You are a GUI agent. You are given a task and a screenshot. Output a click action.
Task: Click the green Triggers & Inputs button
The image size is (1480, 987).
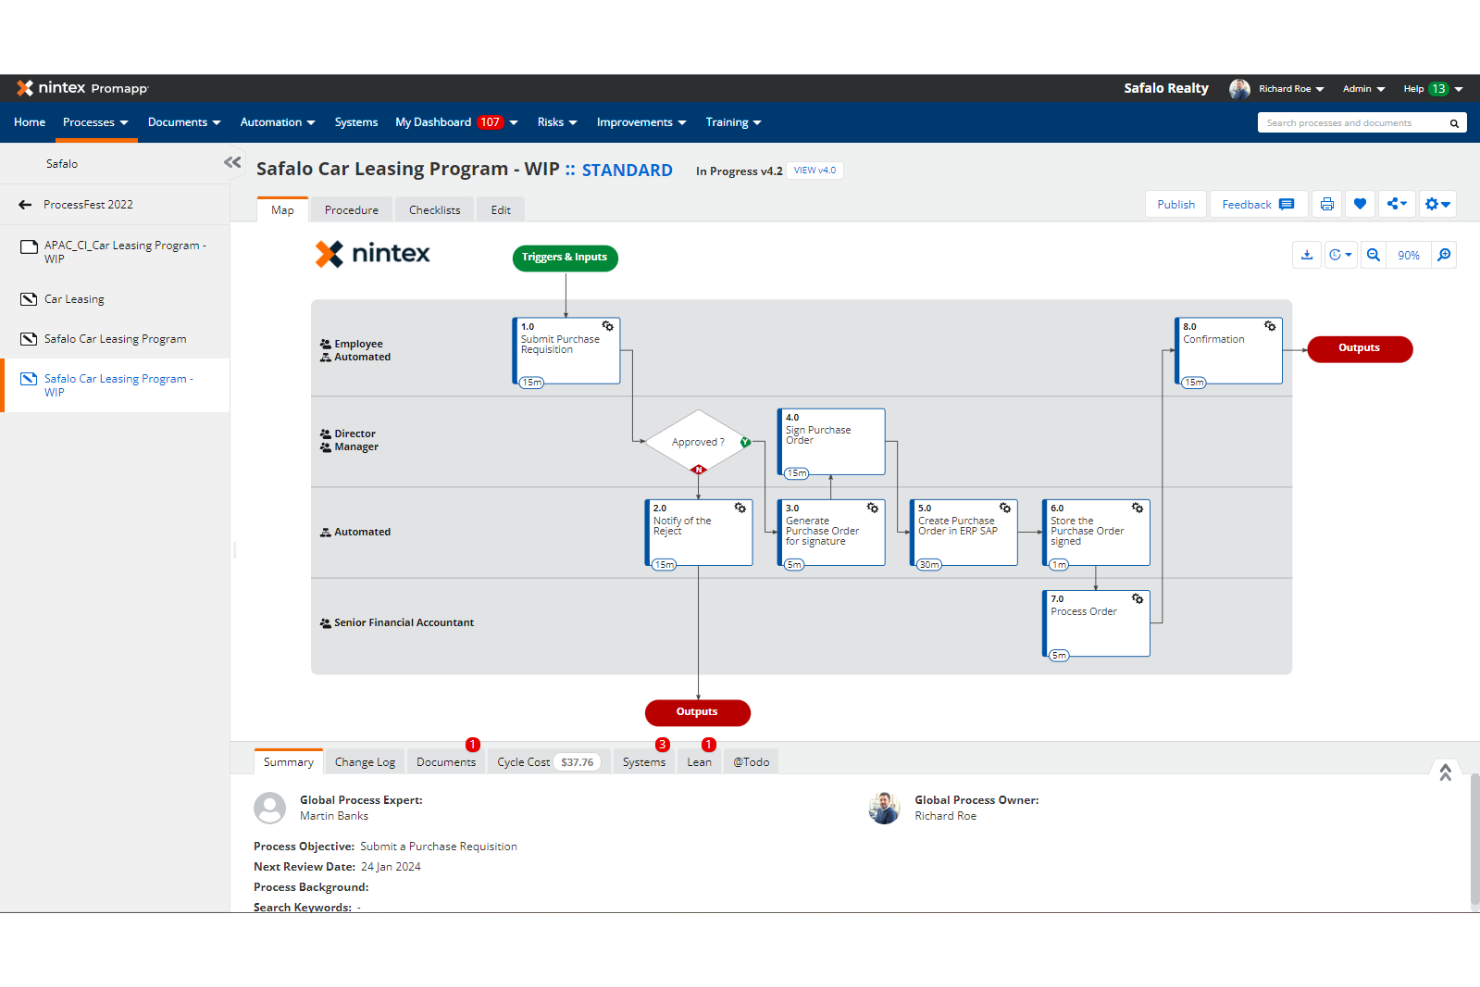[x=565, y=258]
